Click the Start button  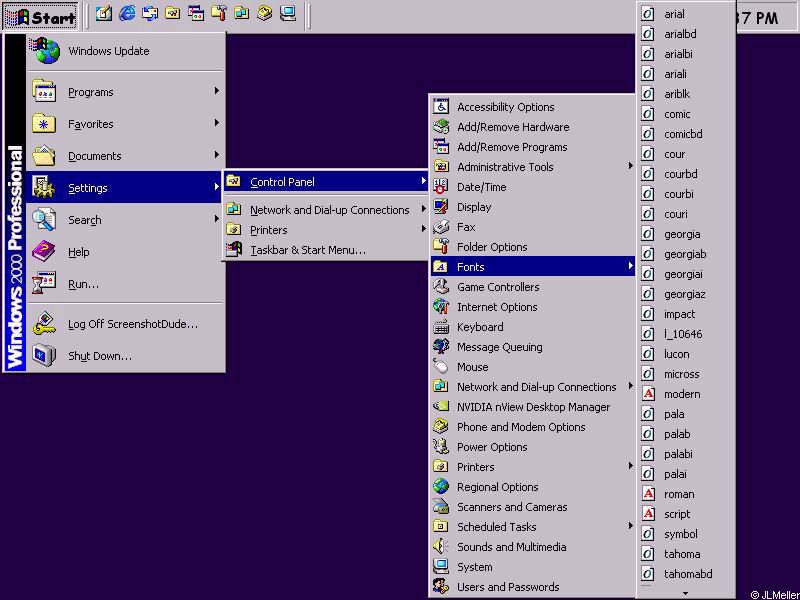click(x=40, y=16)
